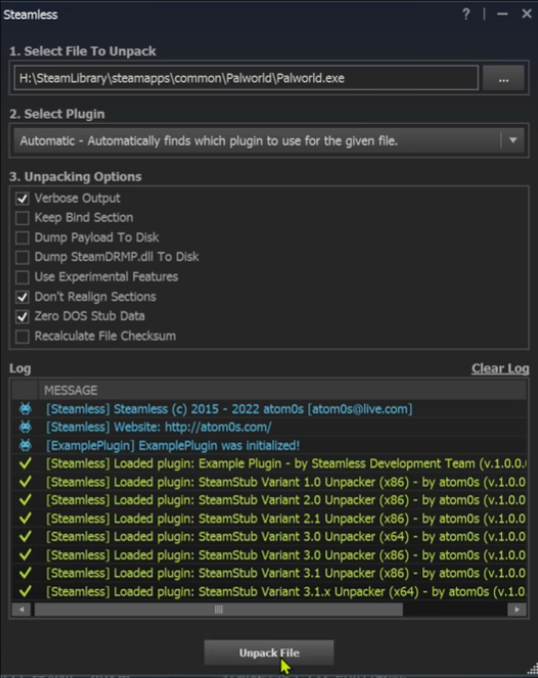The height and width of the screenshot is (678, 538).
Task: Click the window resize grip icon
Action: point(532,668)
